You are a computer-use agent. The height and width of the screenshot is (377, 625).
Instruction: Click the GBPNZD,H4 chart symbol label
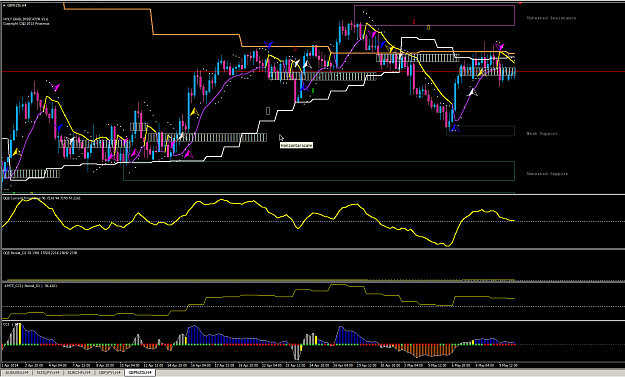tap(17, 6)
